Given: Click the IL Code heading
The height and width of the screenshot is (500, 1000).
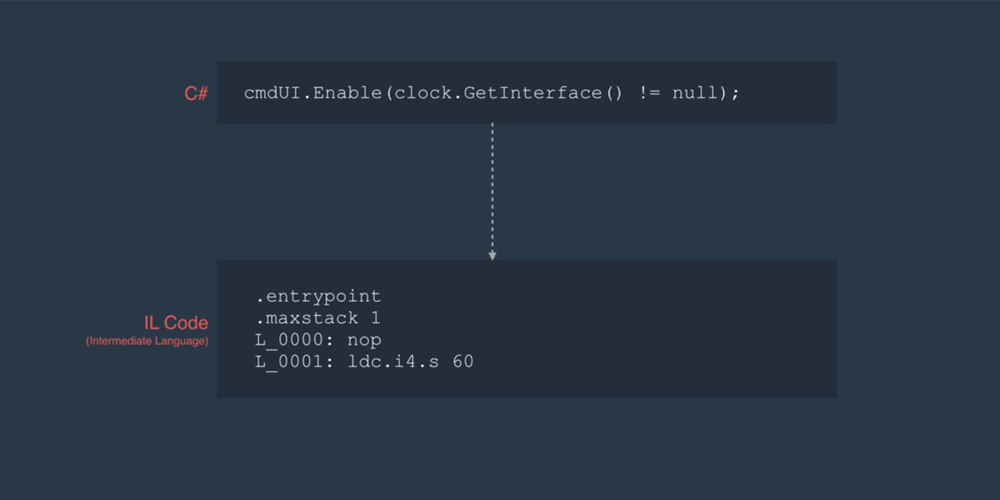Looking at the screenshot, I should [x=176, y=323].
